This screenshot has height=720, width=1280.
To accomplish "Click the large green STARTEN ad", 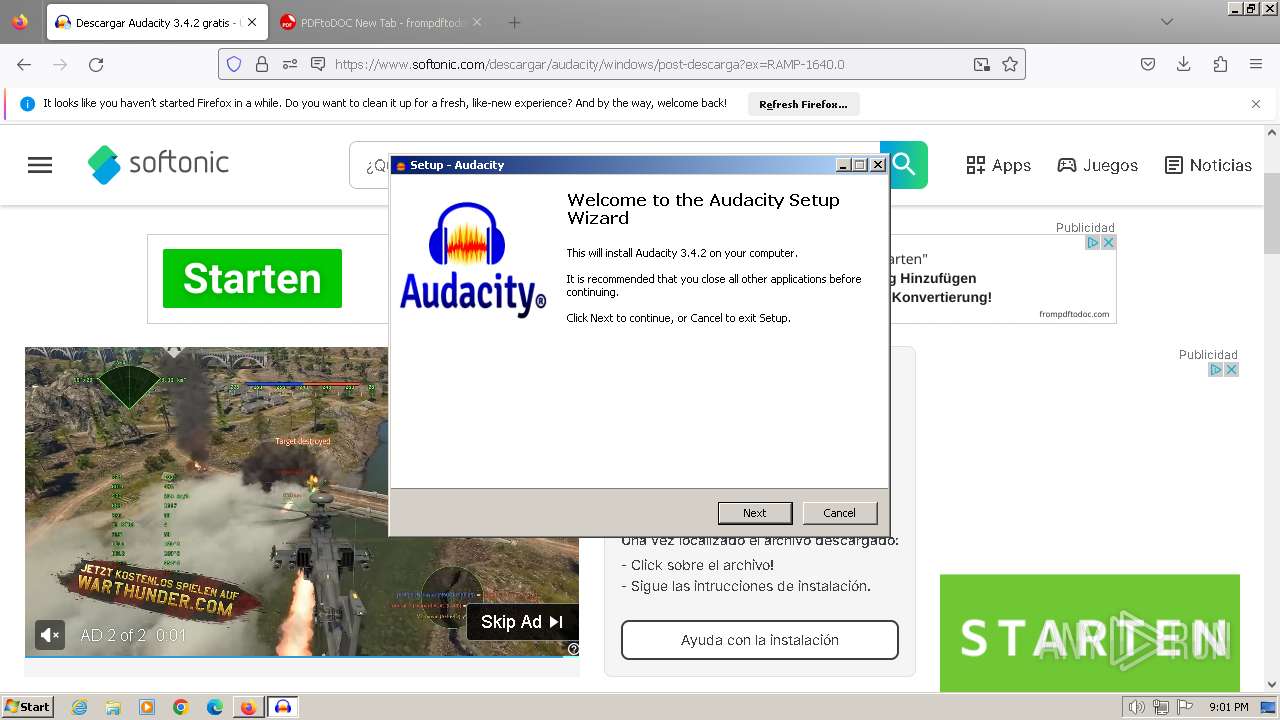I will point(1090,633).
